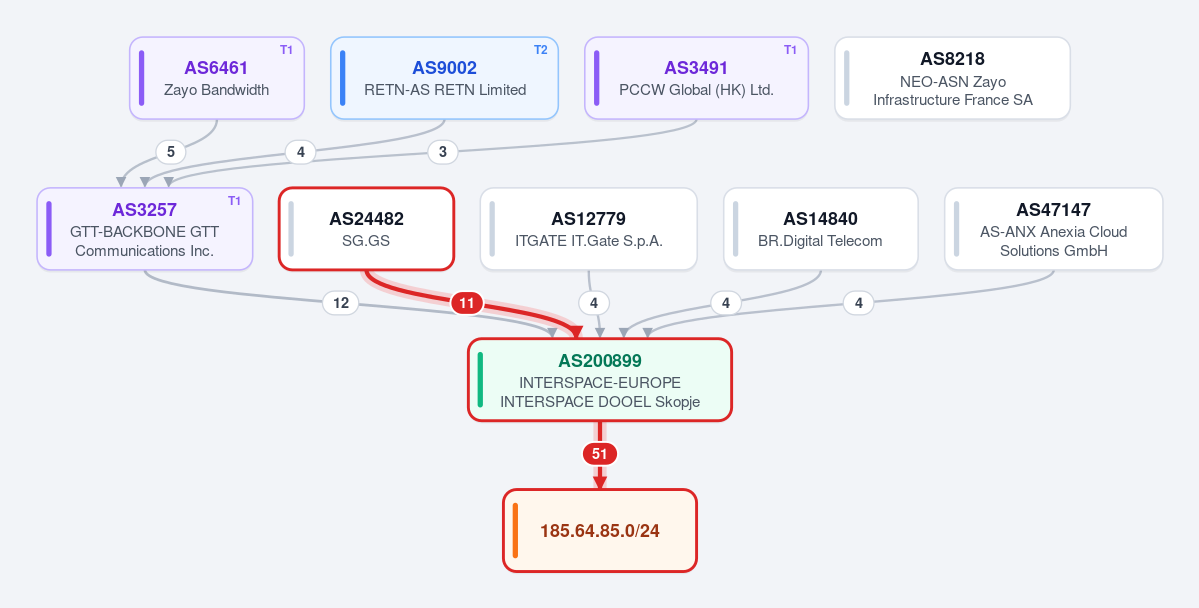Viewport: 1199px width, 608px height.
Task: Select the AS6461 Zayo Bandwidth node
Action: 216,78
